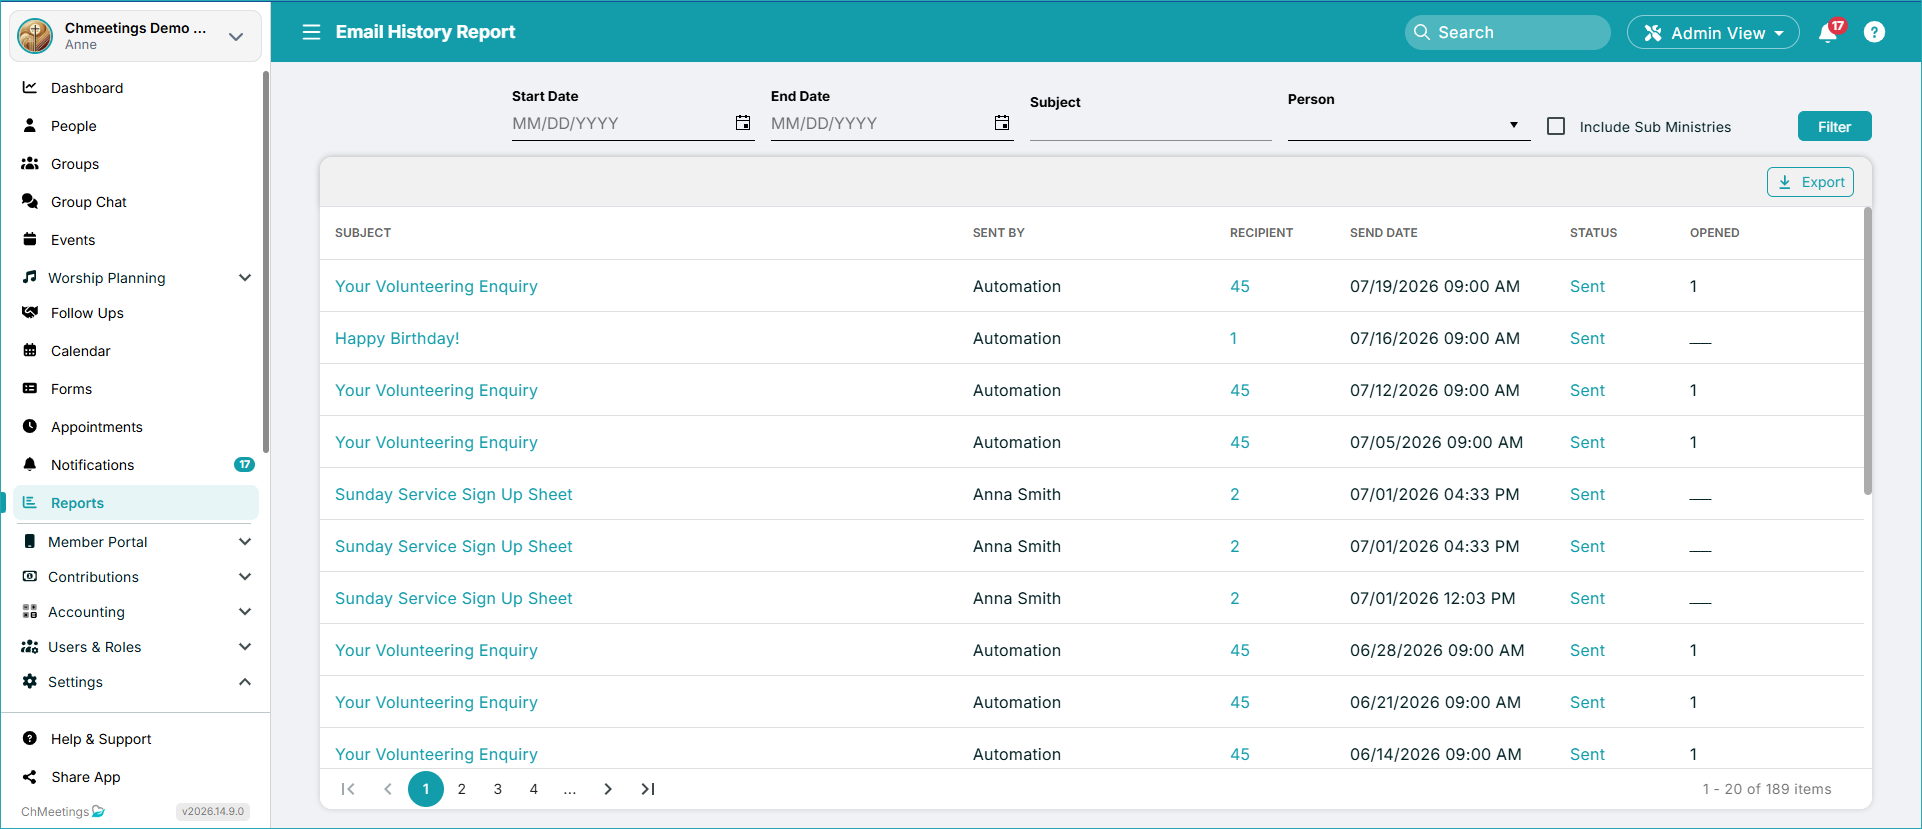Screen dimensions: 1922x829
Task: Click the Help & Support icon
Action: point(30,739)
